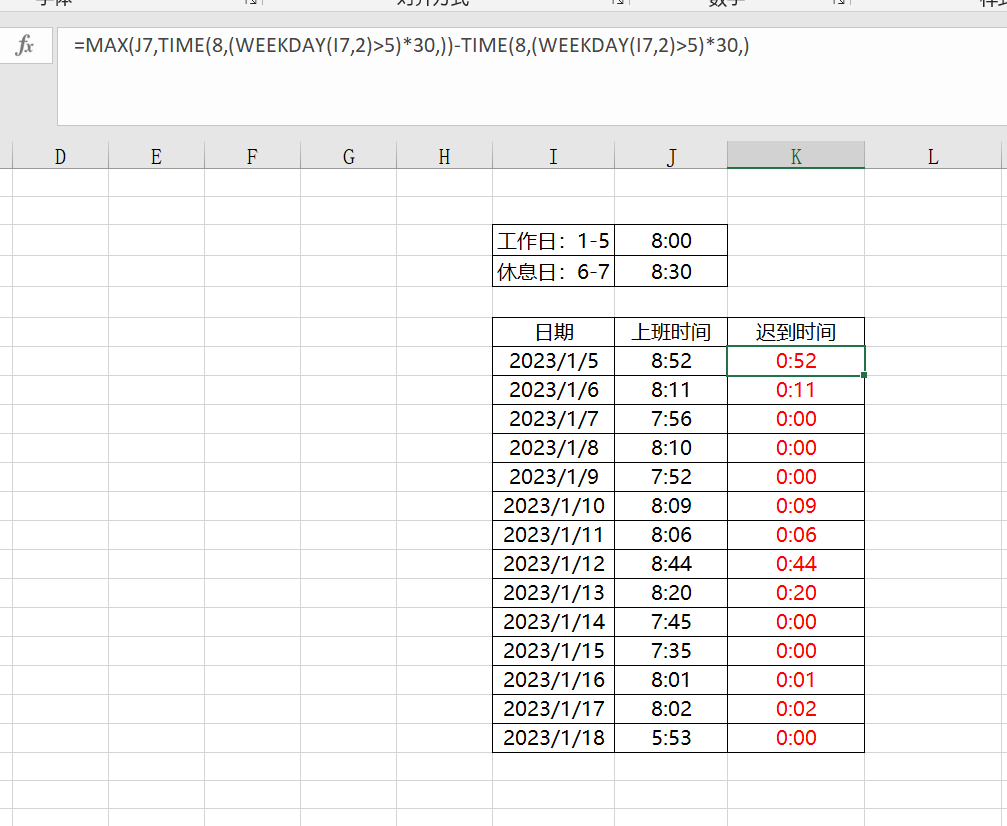Select the red 0:11 late time cell

click(x=796, y=390)
